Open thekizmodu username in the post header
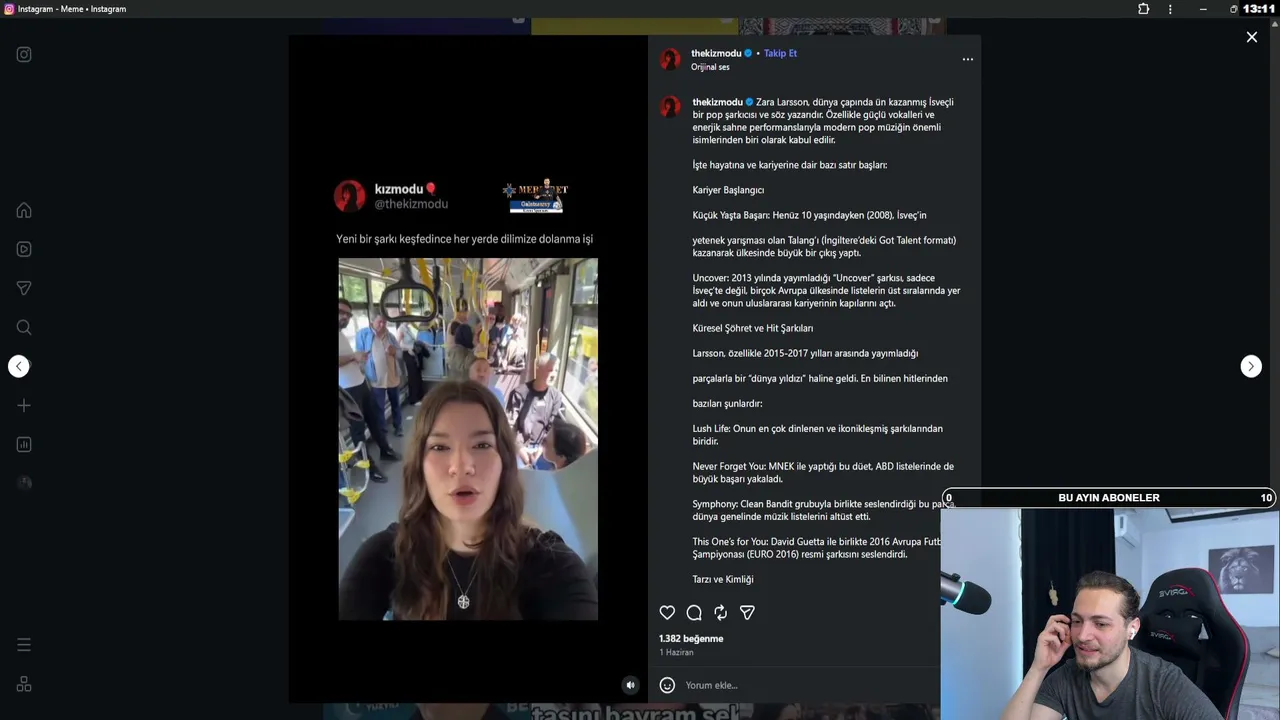 716,53
